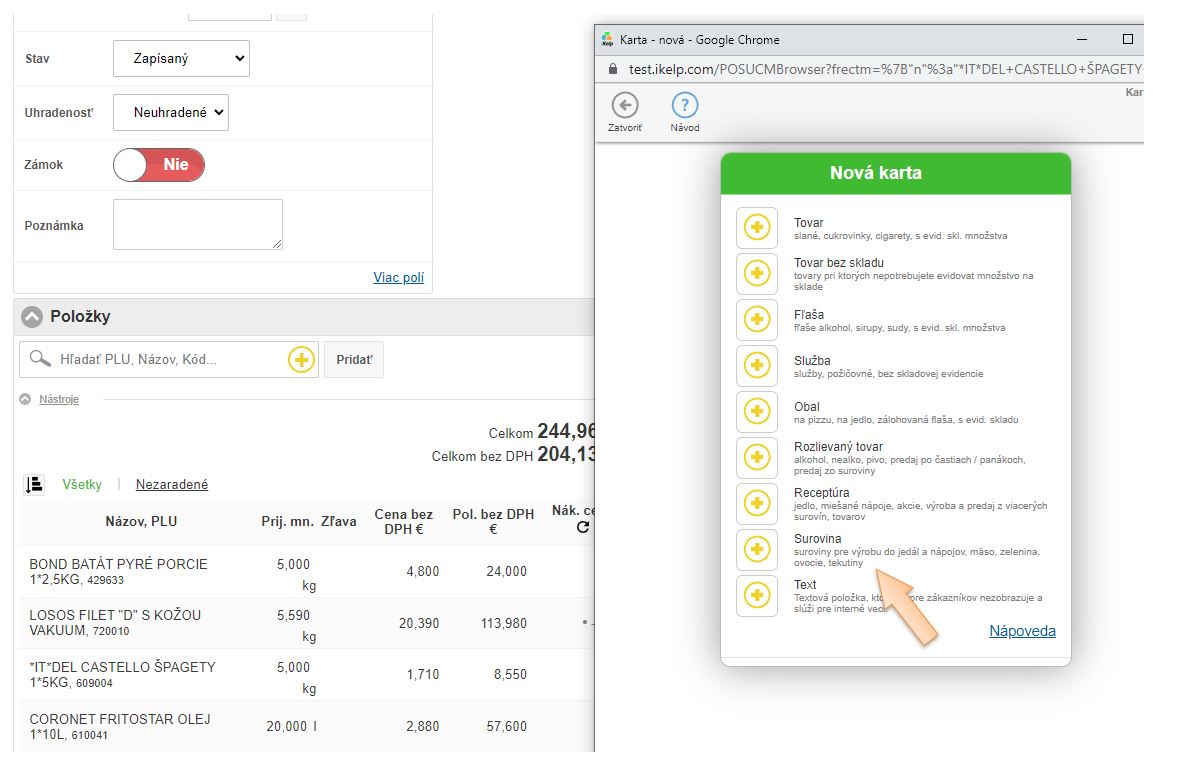
Task: Open the Návod help icon
Action: tap(684, 106)
